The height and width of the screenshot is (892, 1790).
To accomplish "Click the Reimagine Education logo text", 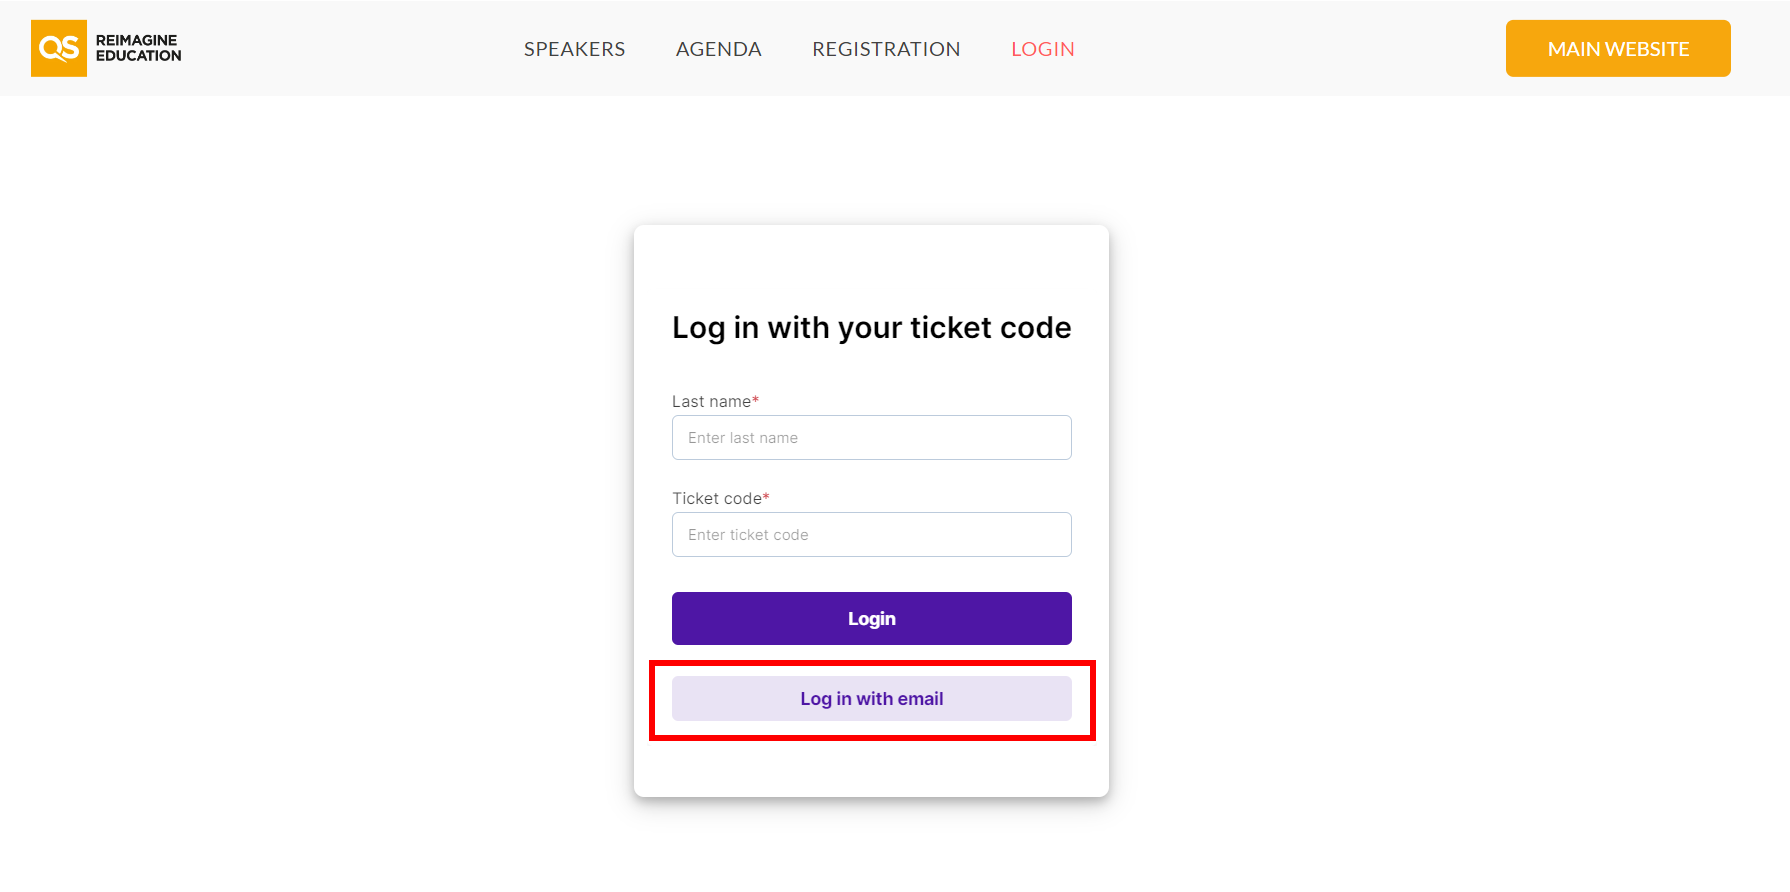I will [138, 48].
